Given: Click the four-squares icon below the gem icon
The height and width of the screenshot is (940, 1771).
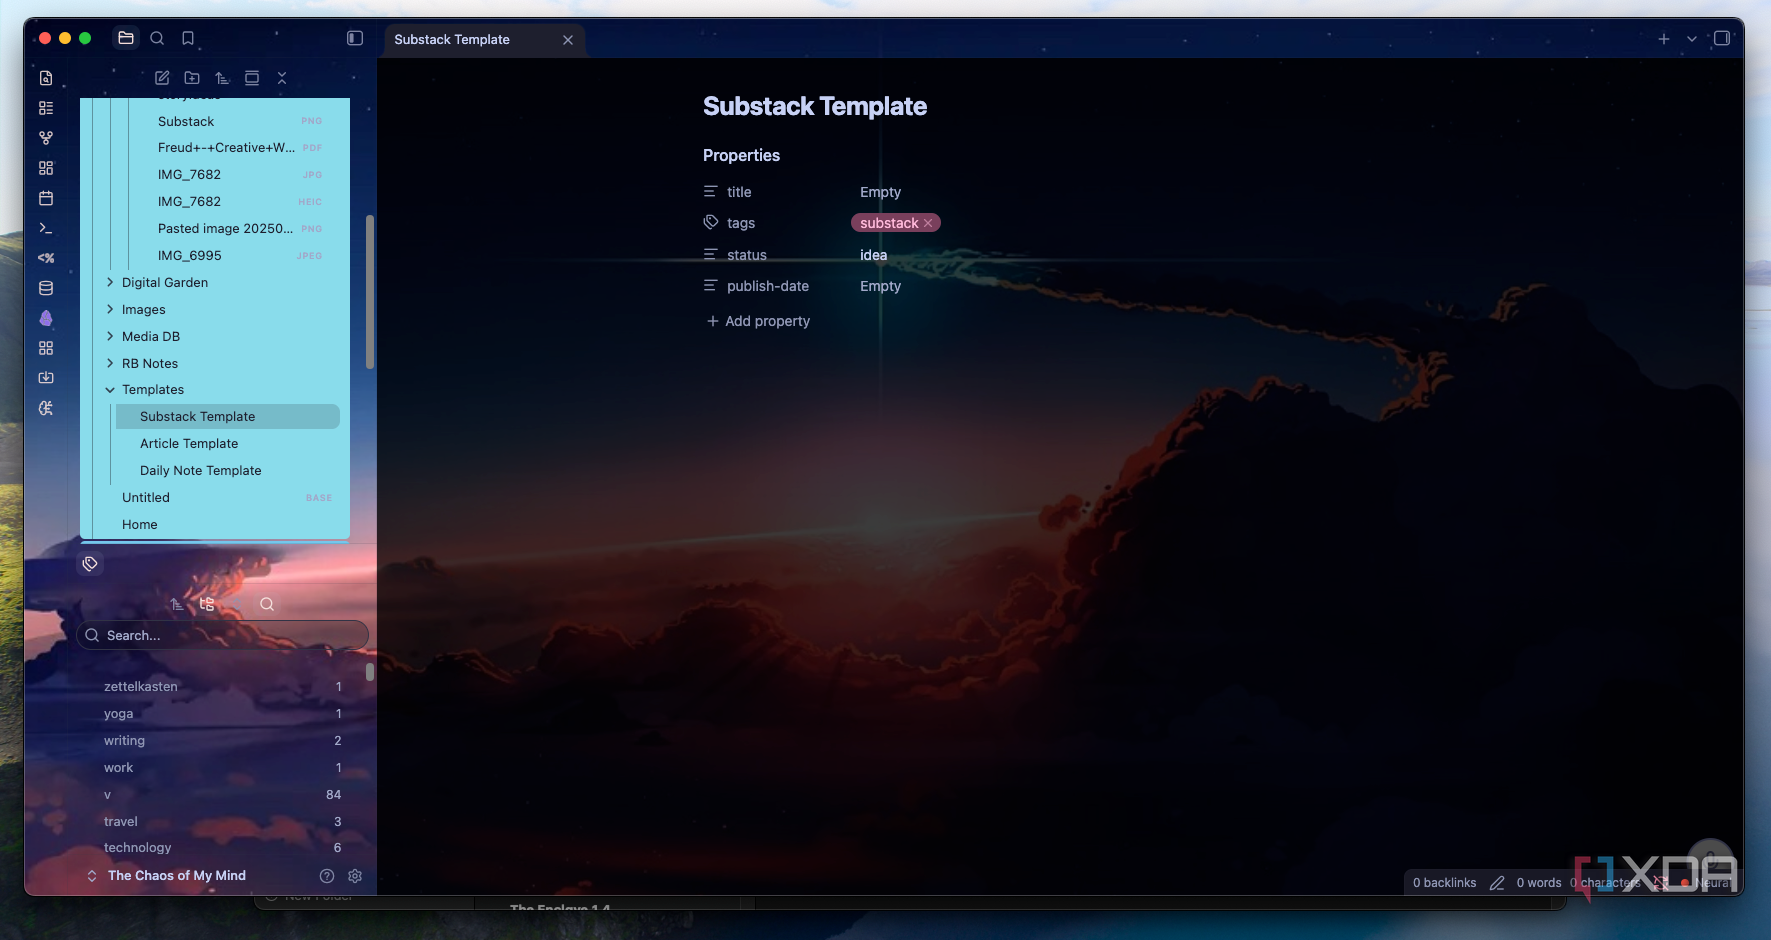Looking at the screenshot, I should point(46,348).
